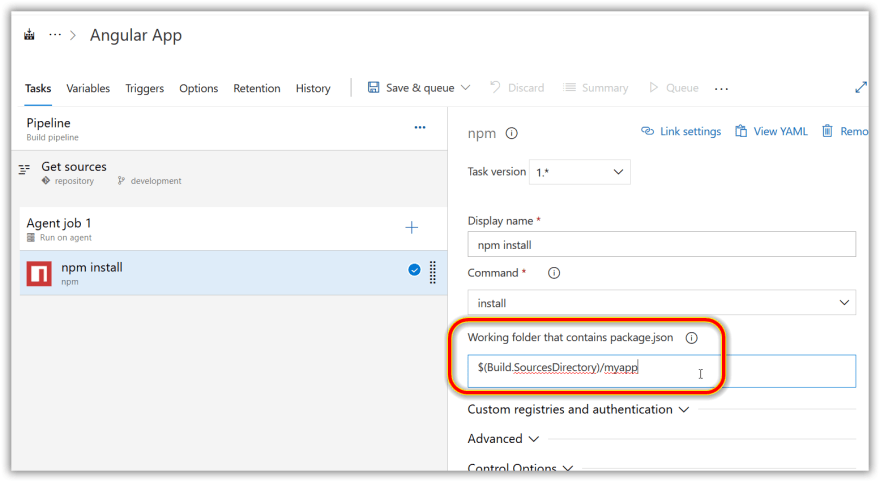
Task: Click the Get sources list icon
Action: pyautogui.click(x=24, y=169)
